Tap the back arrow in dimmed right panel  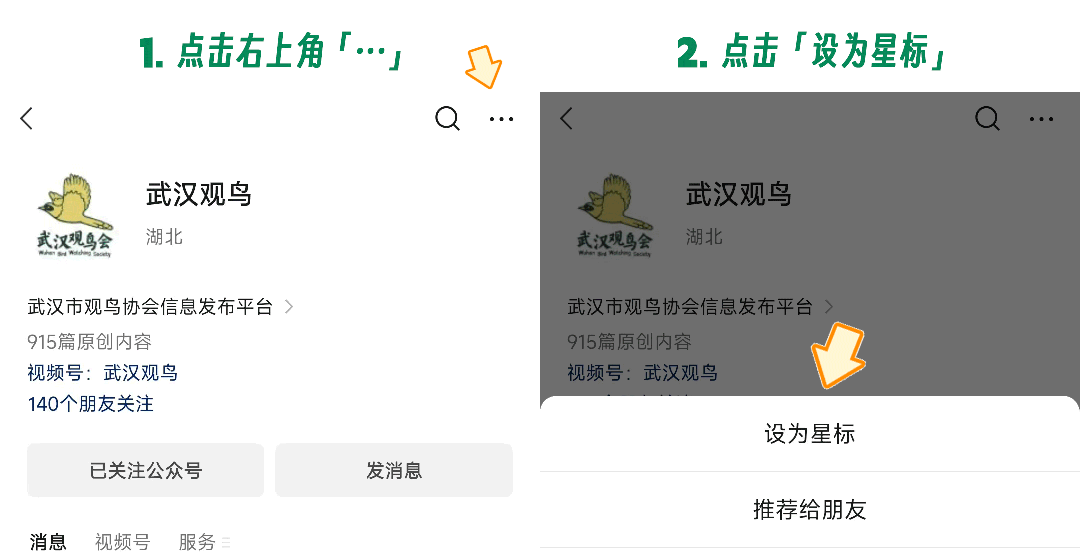[x=566, y=118]
